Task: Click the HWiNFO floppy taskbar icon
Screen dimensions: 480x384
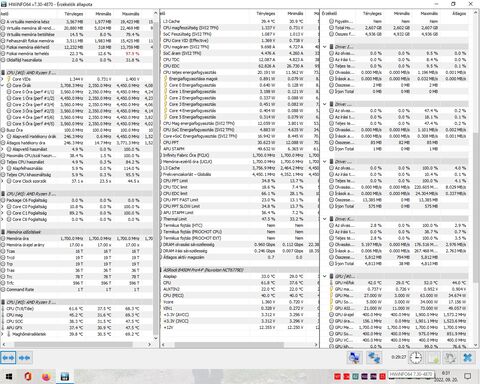Action: [x=65, y=377]
